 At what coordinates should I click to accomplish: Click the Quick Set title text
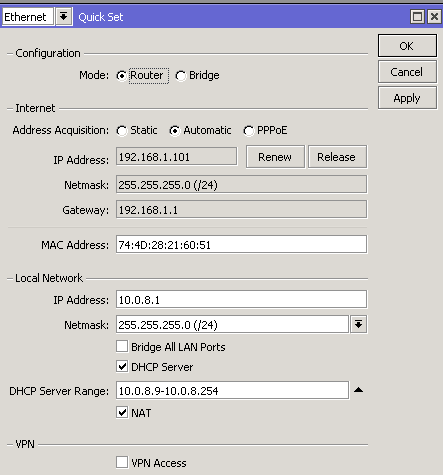[101, 17]
